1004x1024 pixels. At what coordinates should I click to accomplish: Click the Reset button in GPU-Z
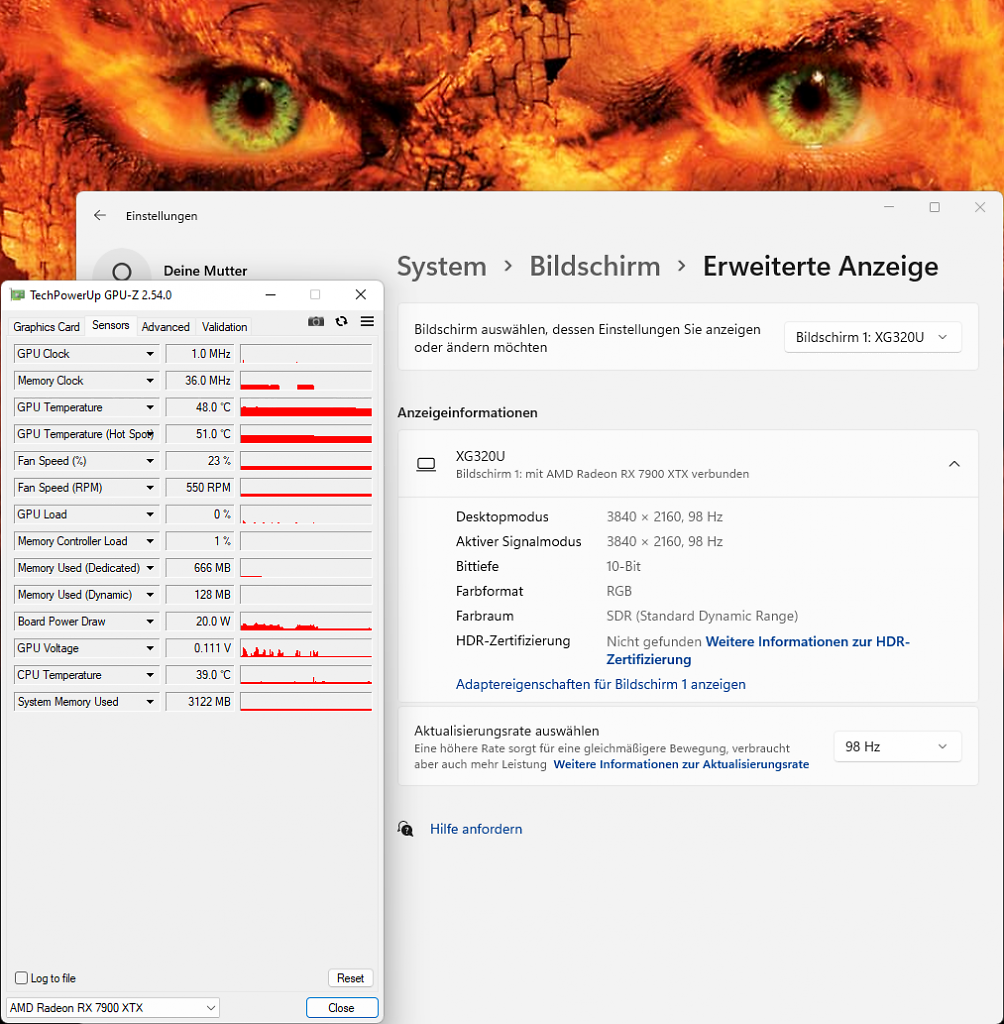coord(350,978)
